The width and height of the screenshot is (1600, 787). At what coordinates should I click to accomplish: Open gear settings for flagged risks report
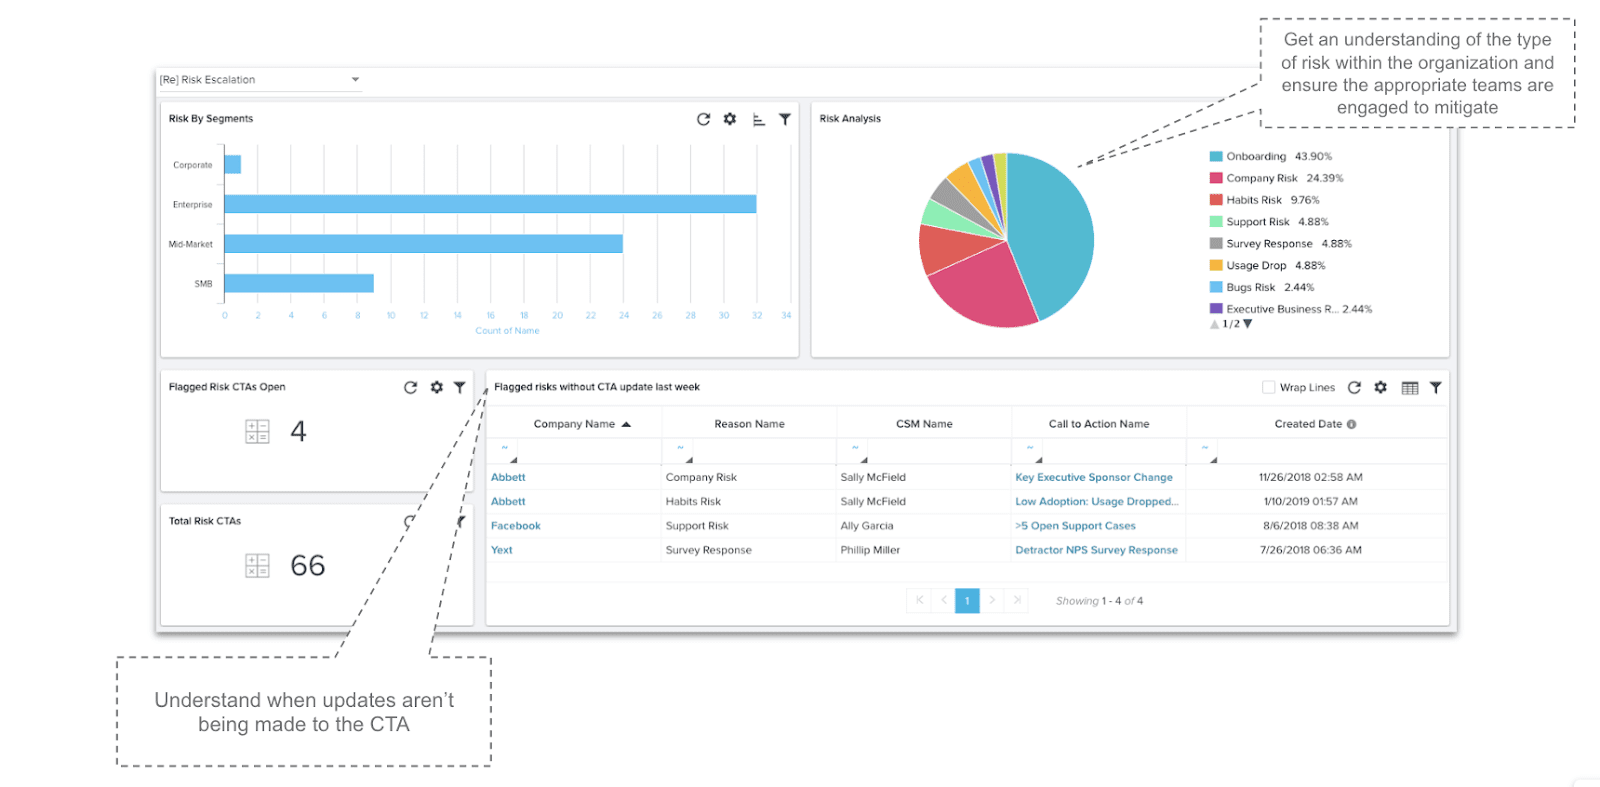coord(1381,387)
